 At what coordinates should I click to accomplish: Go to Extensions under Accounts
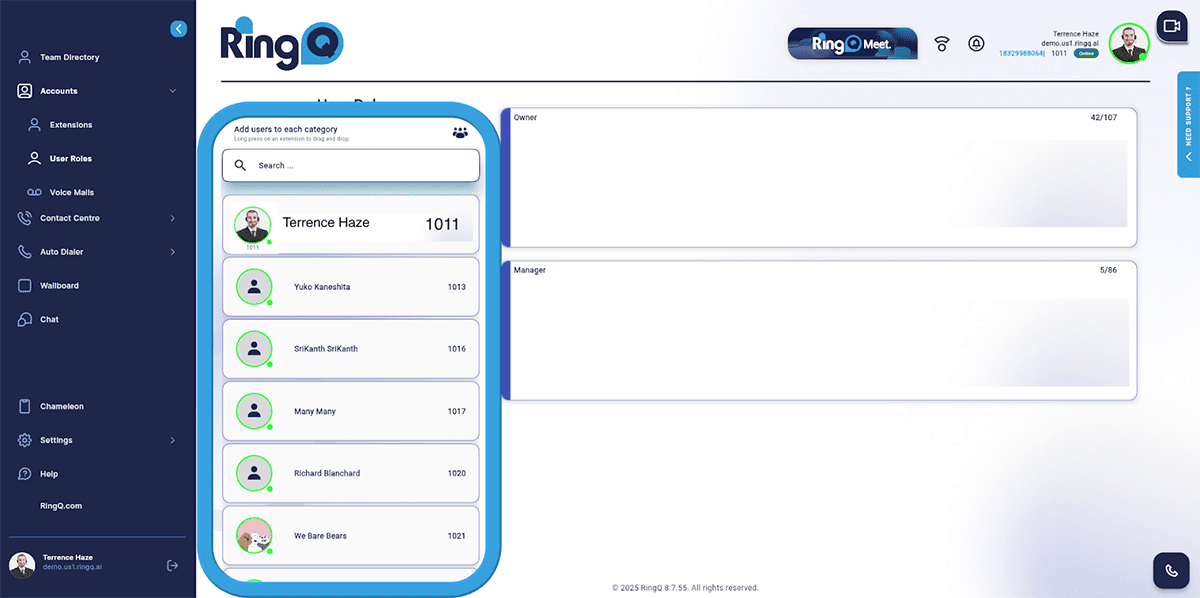(70, 125)
